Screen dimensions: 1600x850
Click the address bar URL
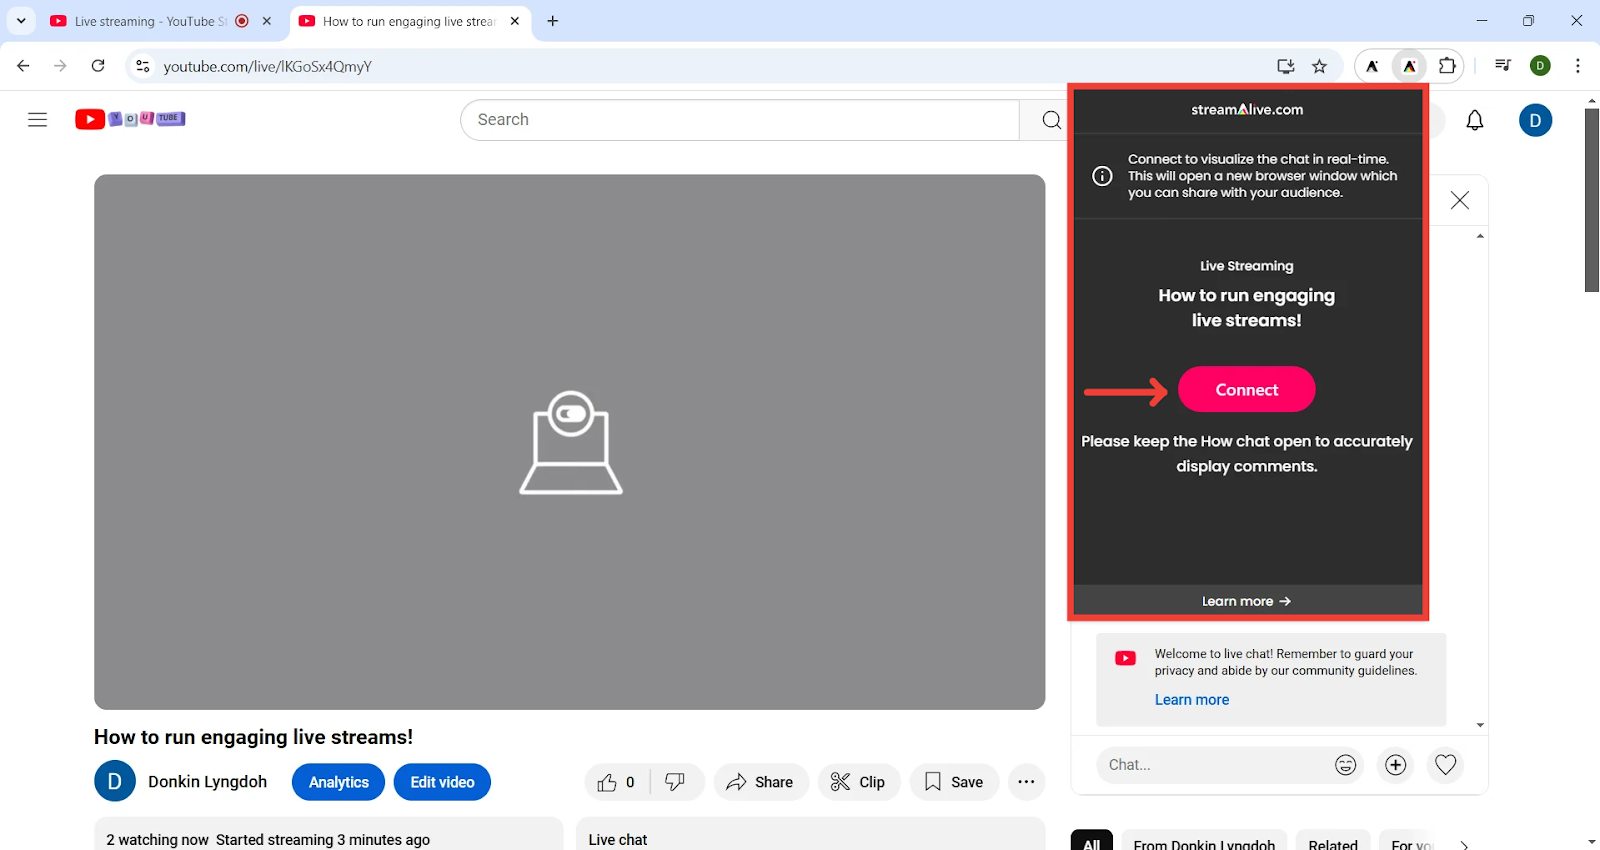coord(267,67)
